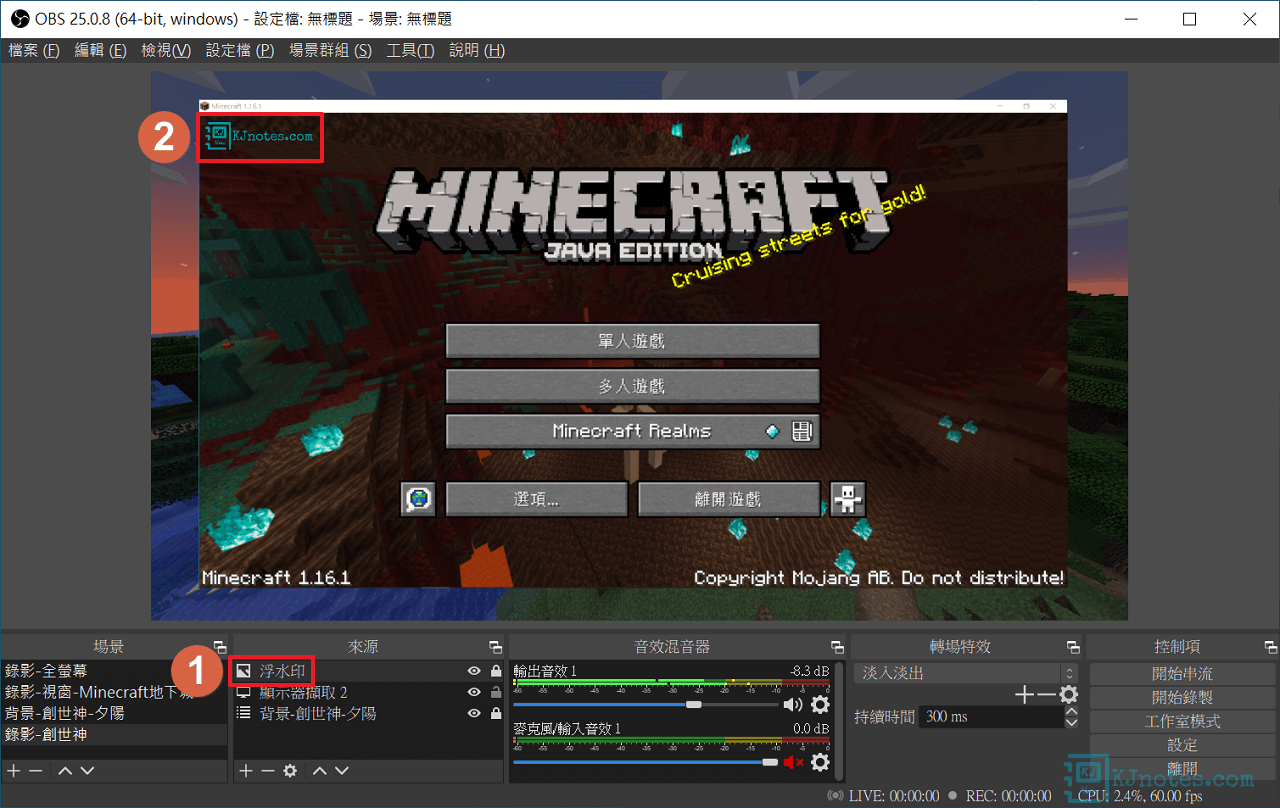Hide the 顯示器擷取 2 source
The image size is (1280, 808).
click(x=474, y=692)
